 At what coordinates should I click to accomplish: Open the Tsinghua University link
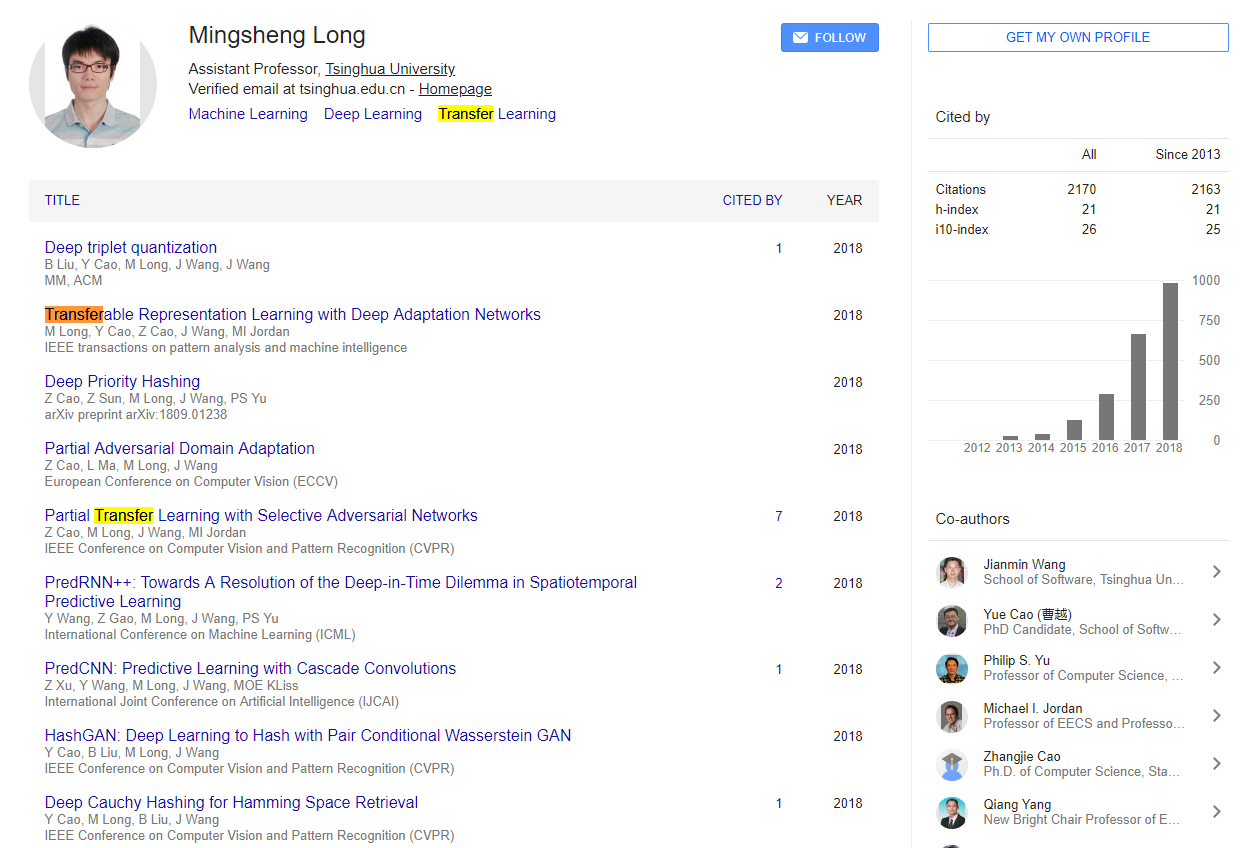[390, 69]
